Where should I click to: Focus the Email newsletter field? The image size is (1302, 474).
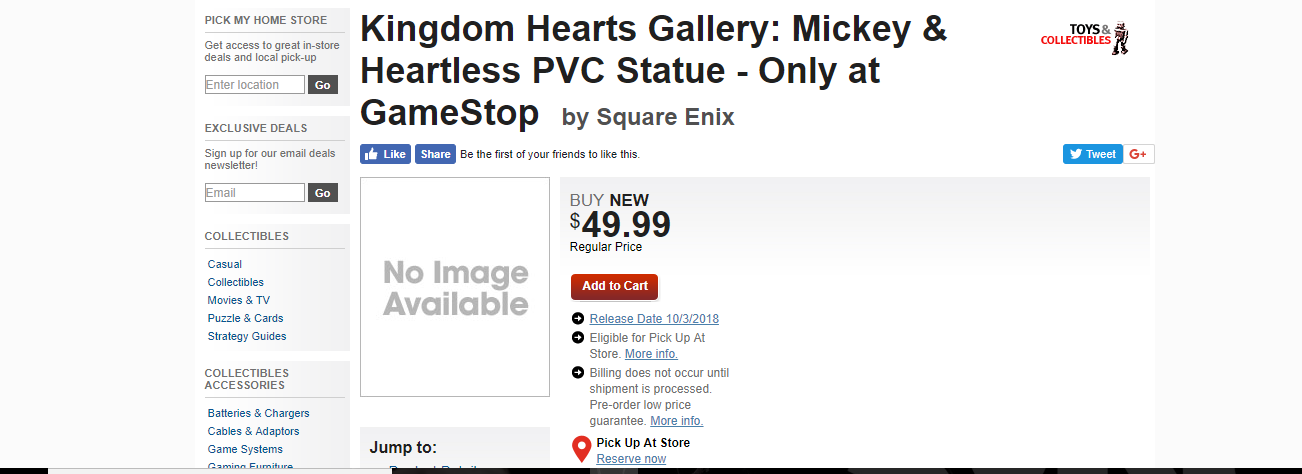click(x=255, y=193)
